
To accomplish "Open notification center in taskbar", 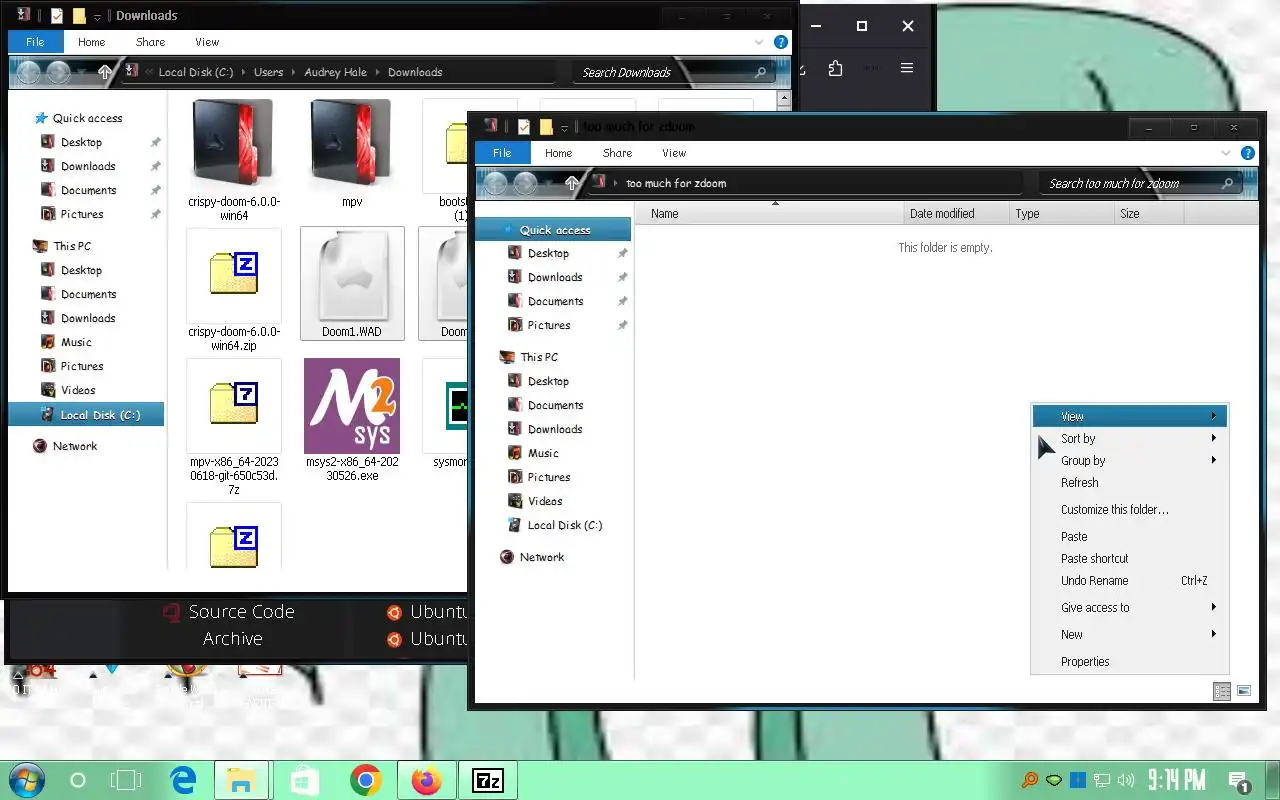I will pos(1239,781).
